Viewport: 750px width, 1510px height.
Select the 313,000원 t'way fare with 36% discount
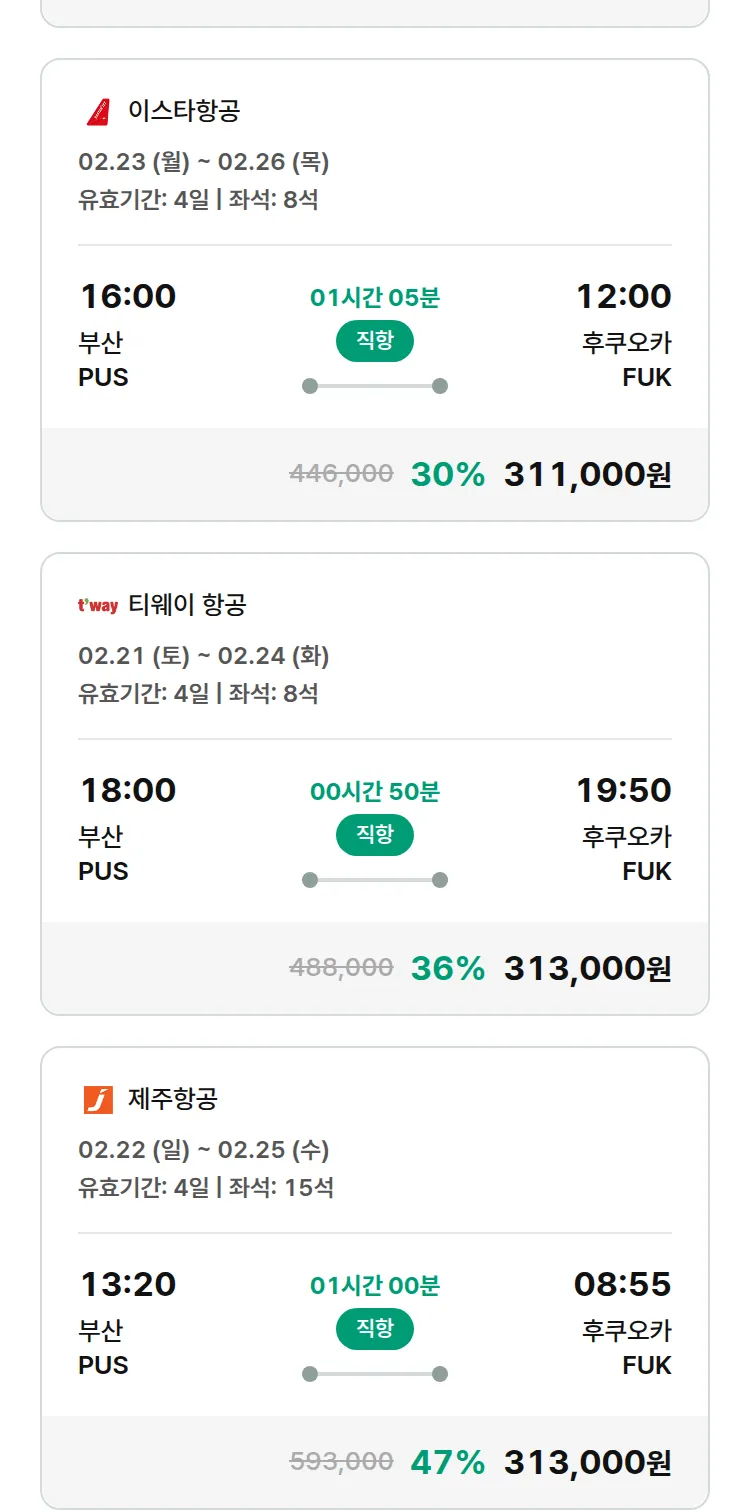tap(587, 968)
